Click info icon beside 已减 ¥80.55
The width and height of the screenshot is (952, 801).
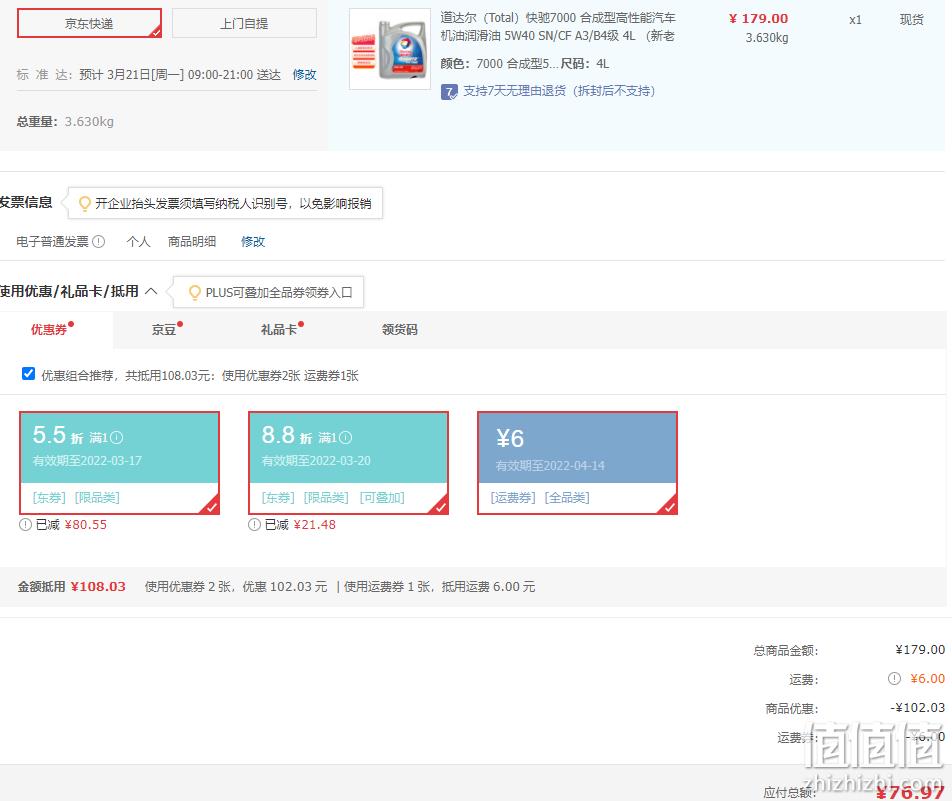coord(25,525)
